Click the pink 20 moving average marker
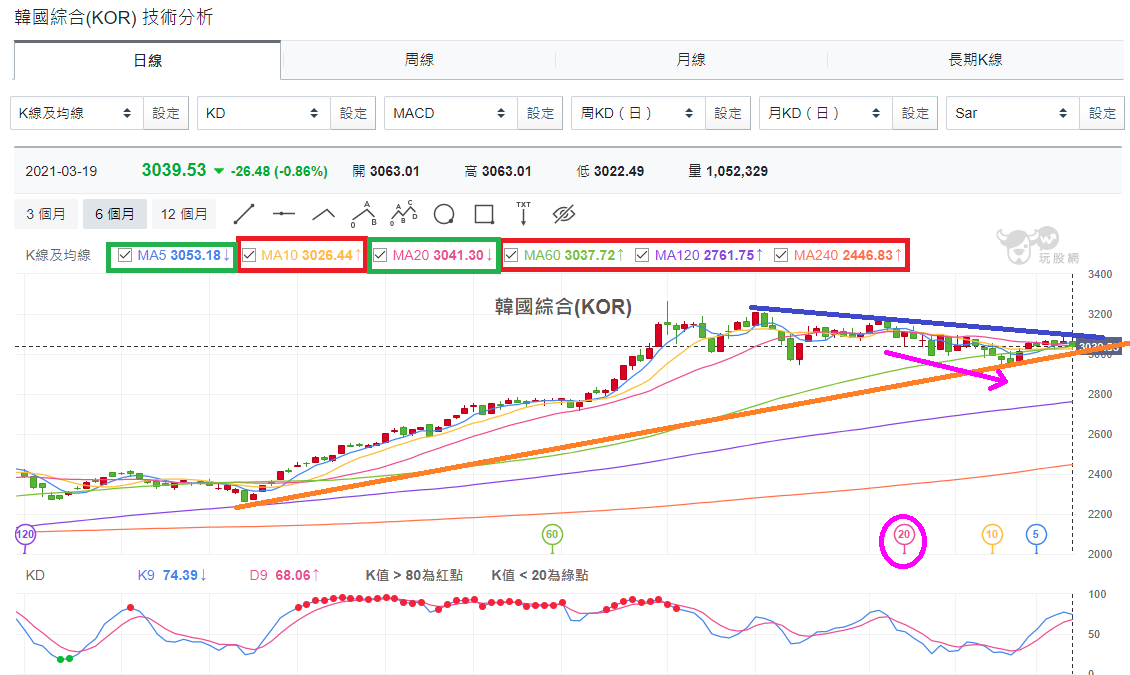 [x=904, y=535]
